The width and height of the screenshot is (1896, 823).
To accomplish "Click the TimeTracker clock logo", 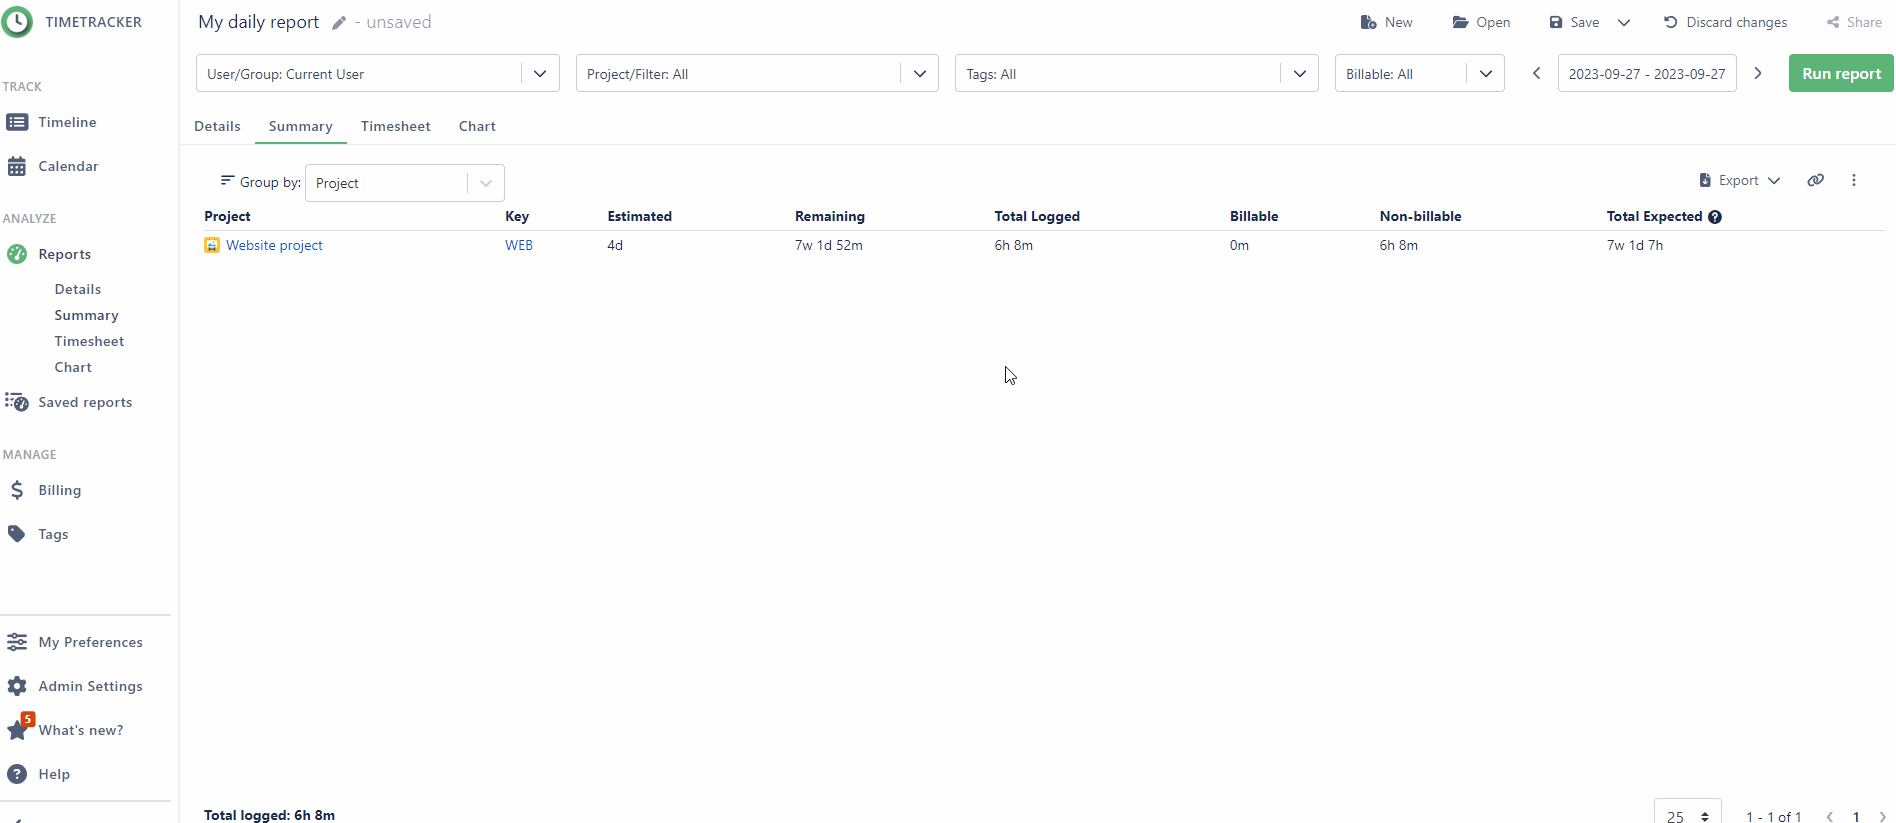I will (x=17, y=22).
